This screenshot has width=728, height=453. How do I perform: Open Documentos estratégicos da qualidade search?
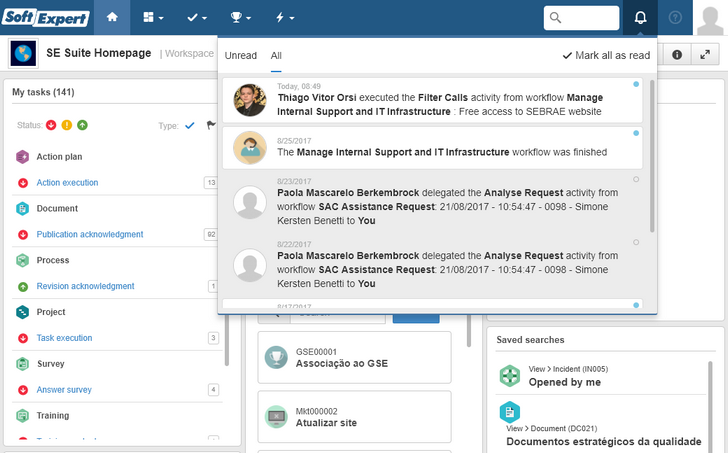[604, 441]
